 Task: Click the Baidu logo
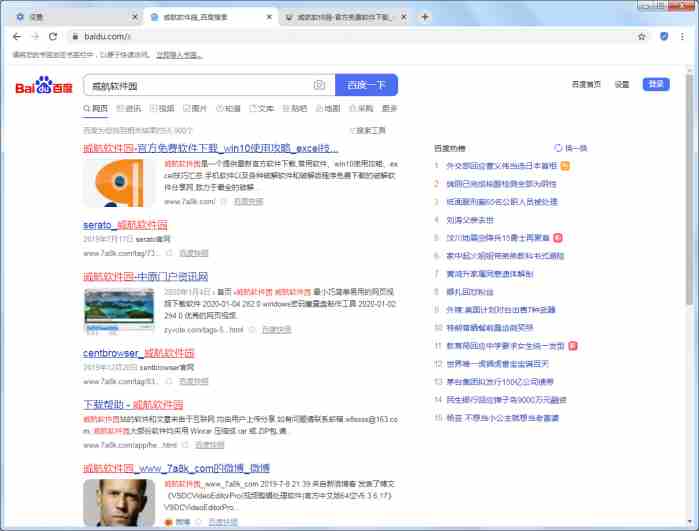[x=44, y=85]
